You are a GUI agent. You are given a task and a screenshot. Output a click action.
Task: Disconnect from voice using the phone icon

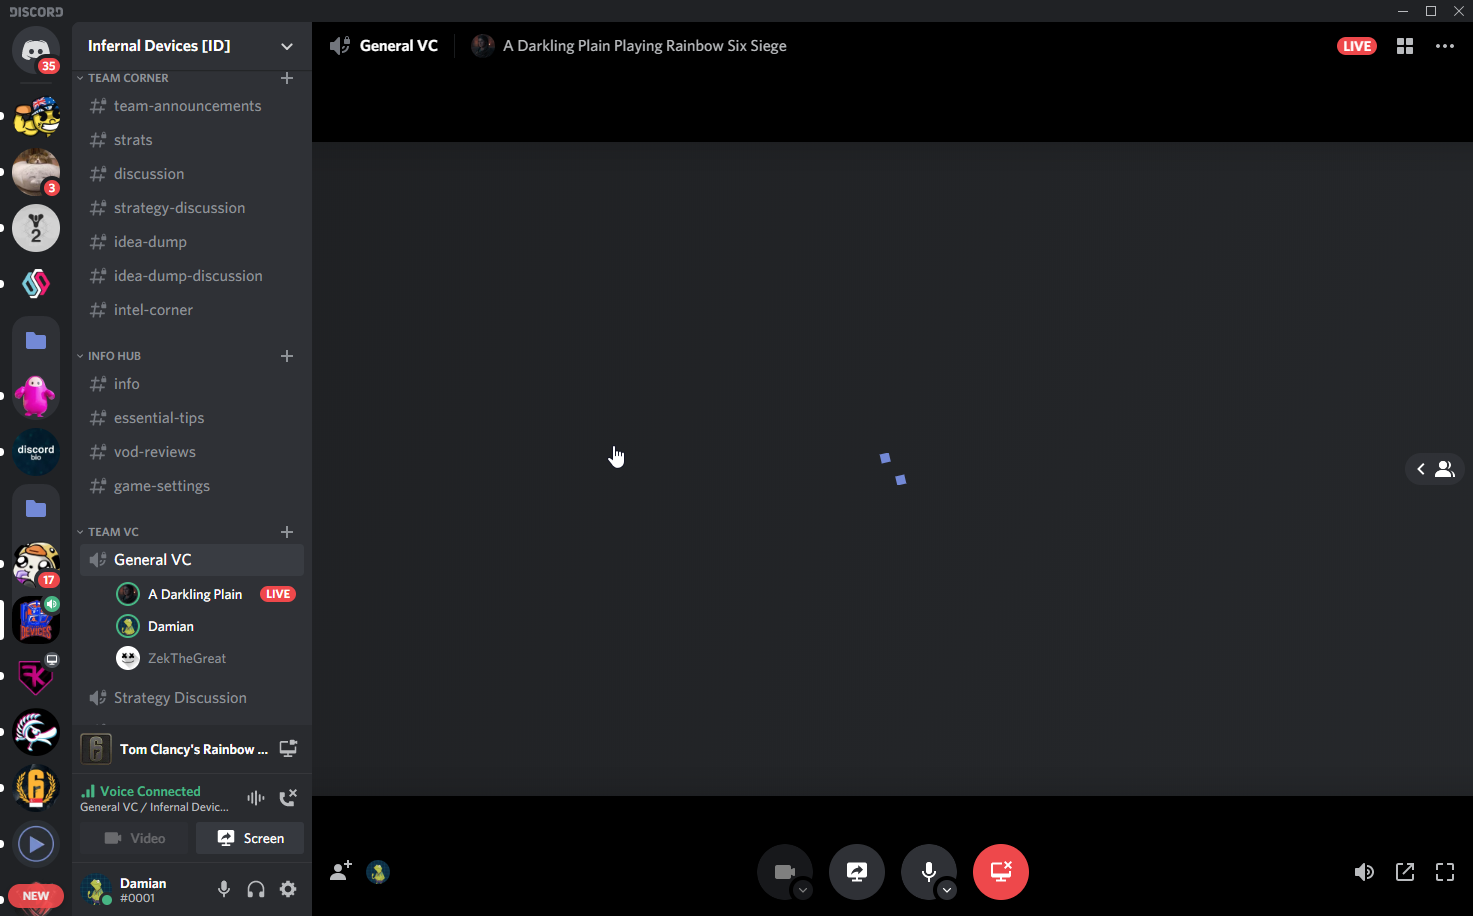(288, 797)
